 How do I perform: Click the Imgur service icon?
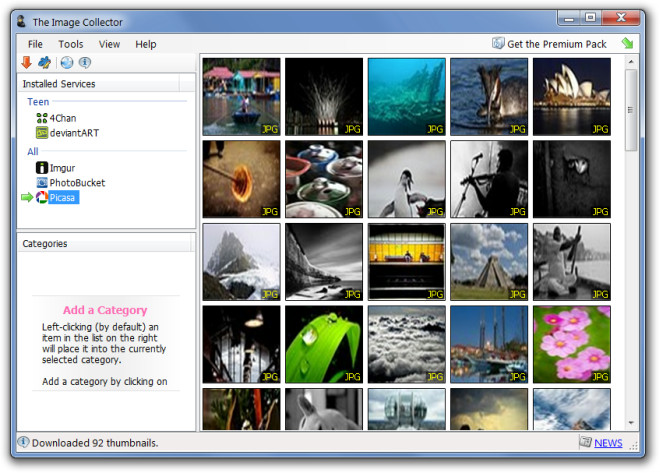click(x=42, y=167)
